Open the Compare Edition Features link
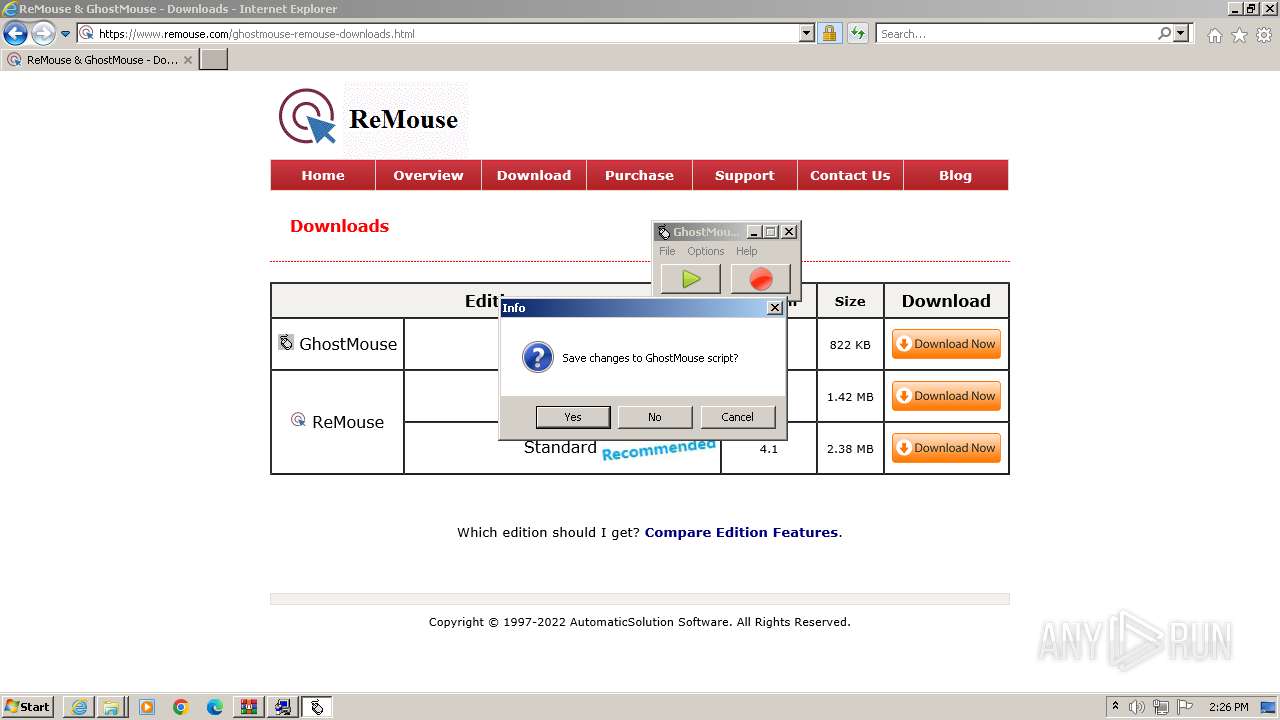Screen dimensions: 1280x720 point(741,532)
